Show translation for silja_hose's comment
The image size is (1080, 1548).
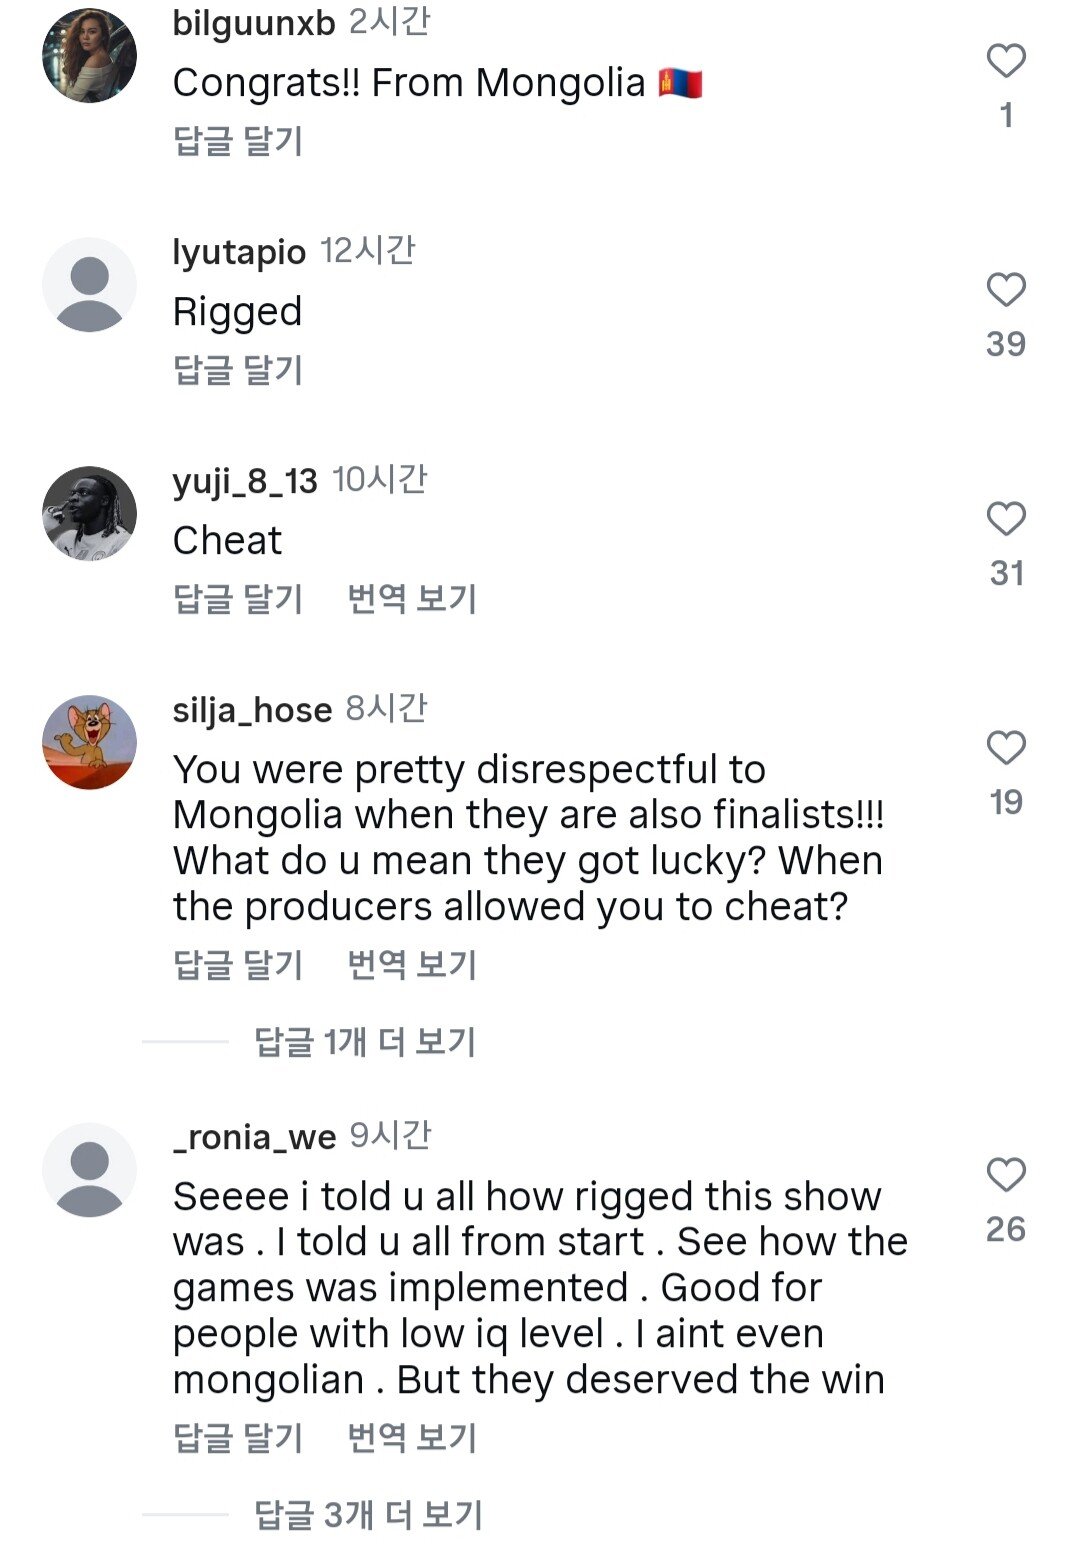412,965
